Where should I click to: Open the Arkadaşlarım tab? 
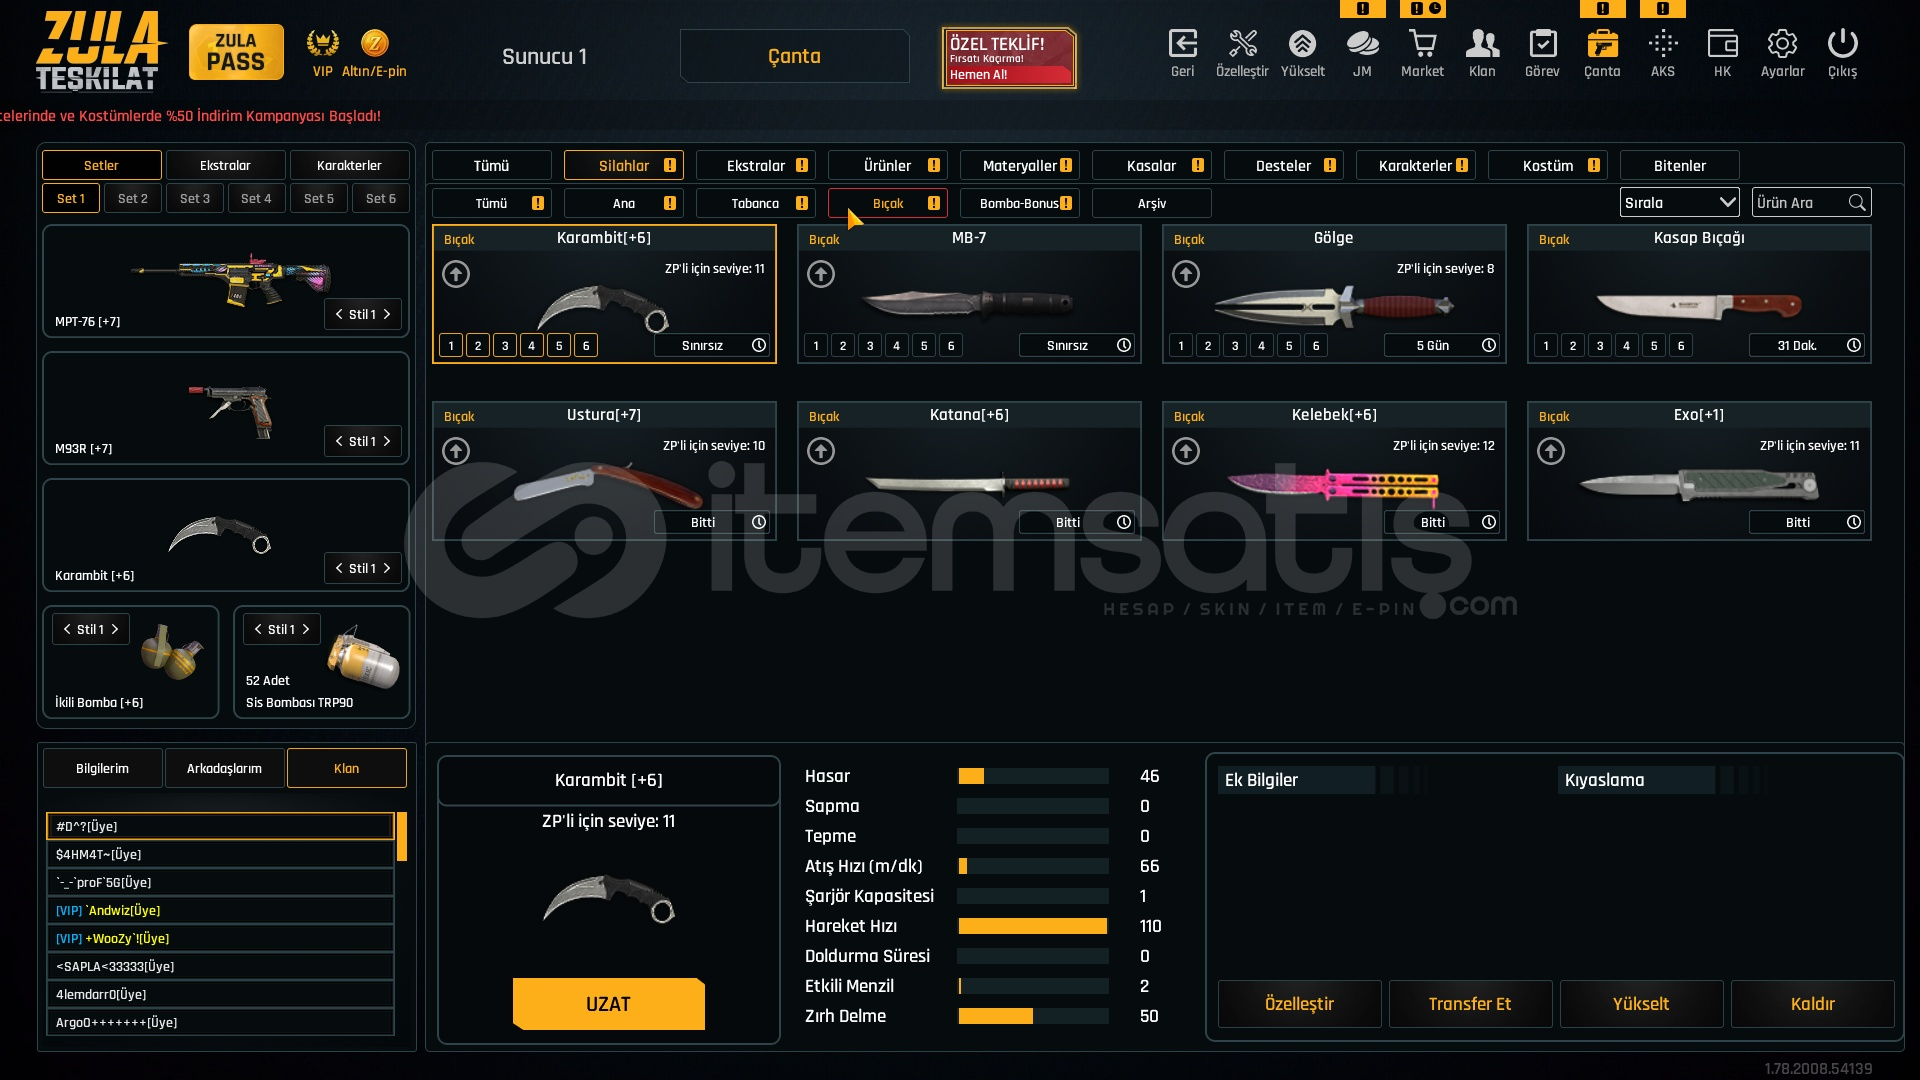pyautogui.click(x=225, y=768)
